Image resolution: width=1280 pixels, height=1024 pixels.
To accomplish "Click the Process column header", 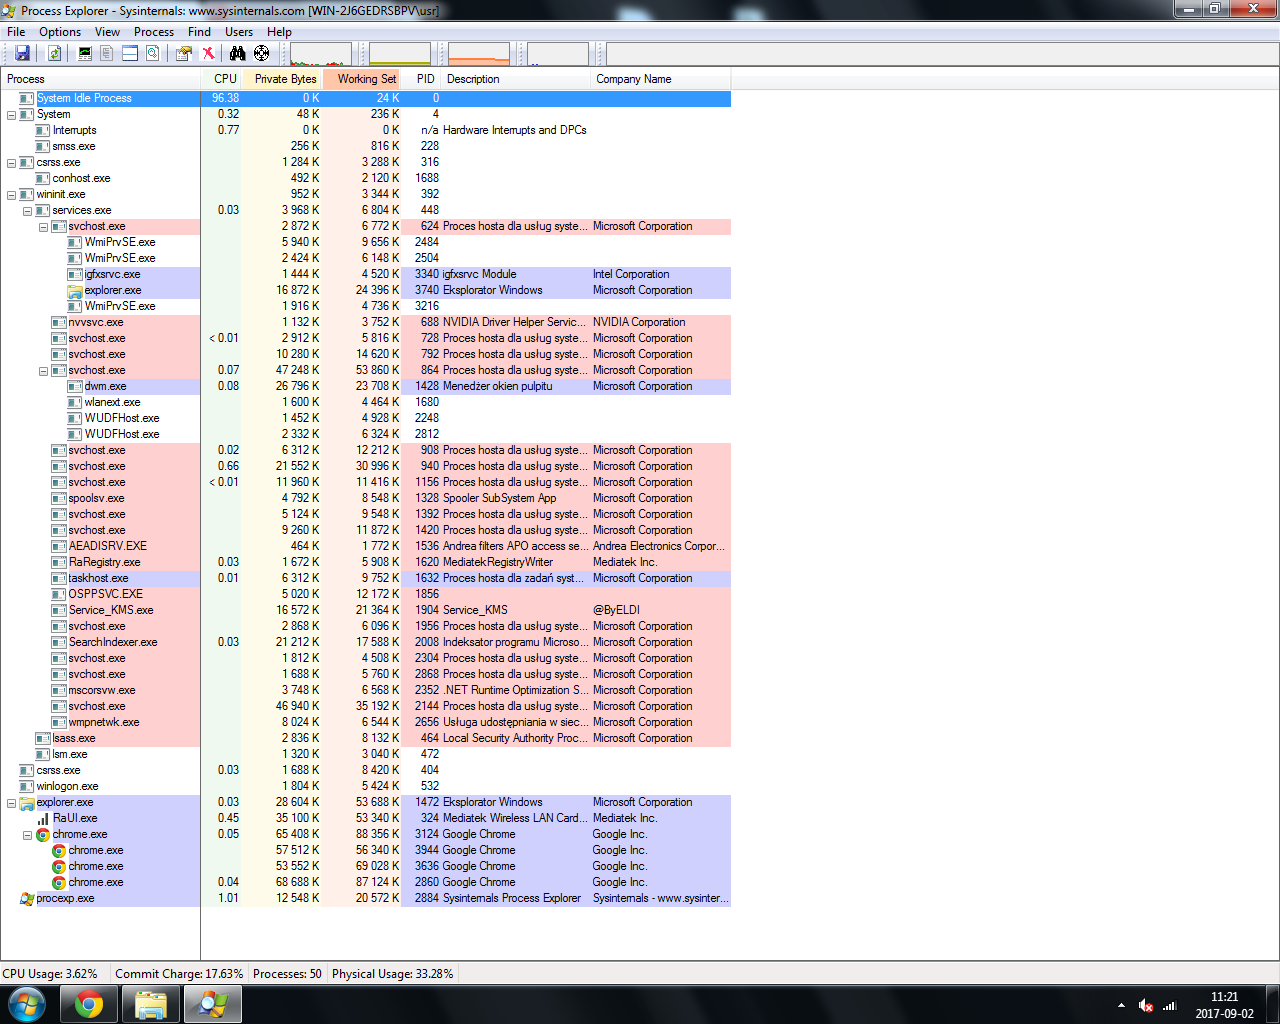I will (101, 79).
